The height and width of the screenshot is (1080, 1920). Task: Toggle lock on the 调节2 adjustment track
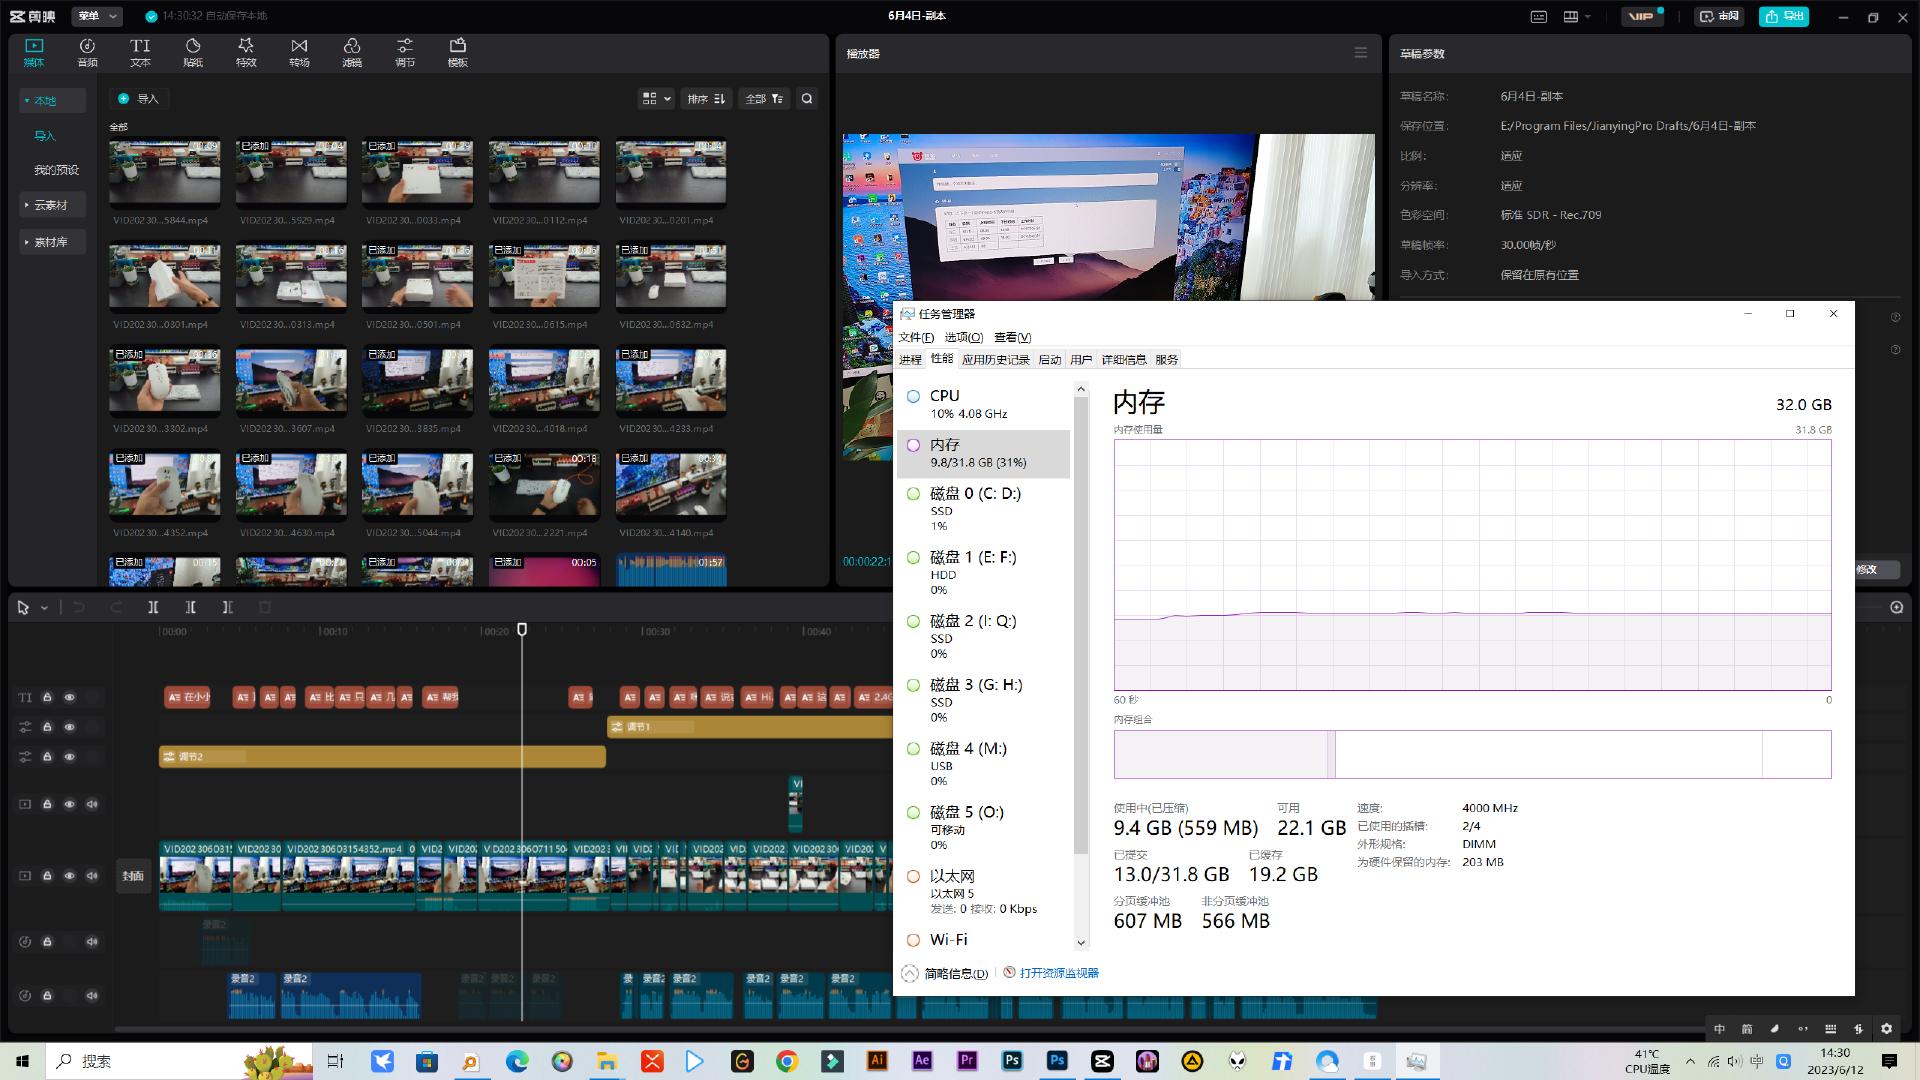click(47, 756)
